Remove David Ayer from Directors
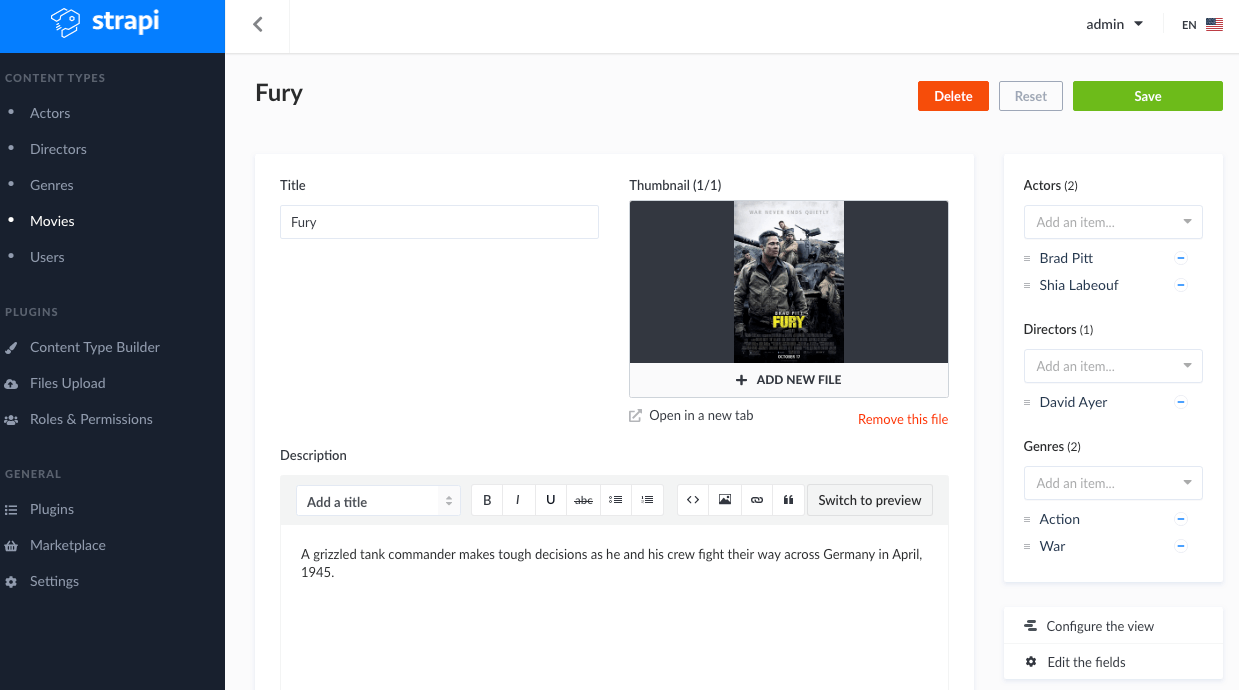 [1181, 402]
